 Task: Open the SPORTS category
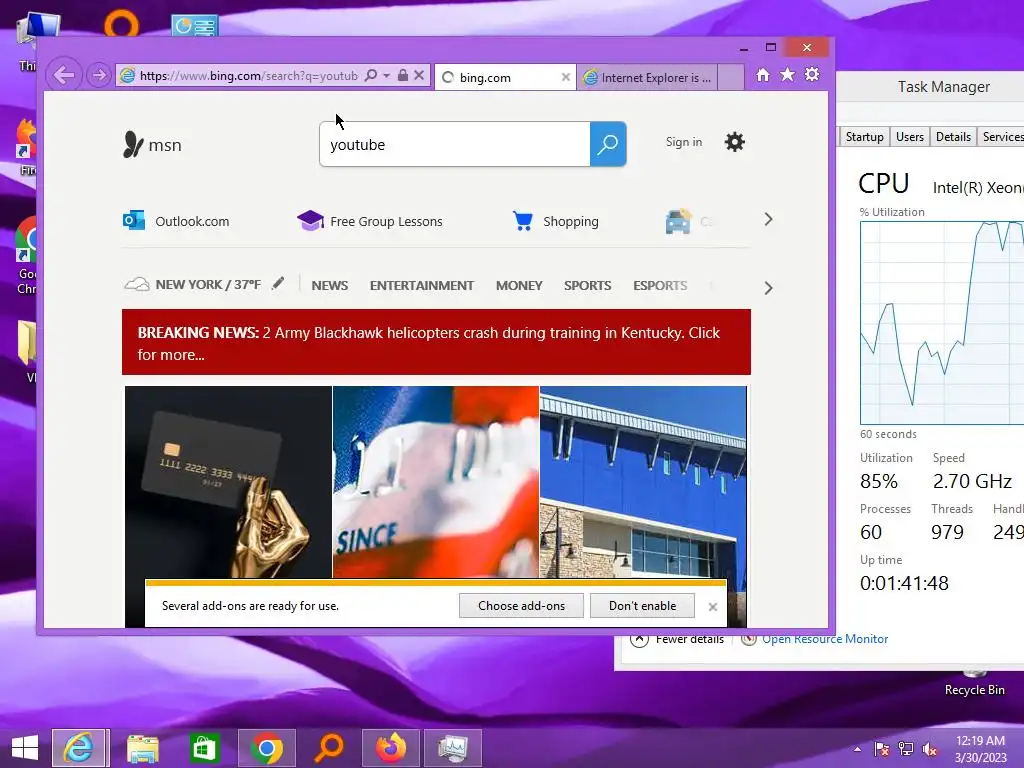coord(588,285)
